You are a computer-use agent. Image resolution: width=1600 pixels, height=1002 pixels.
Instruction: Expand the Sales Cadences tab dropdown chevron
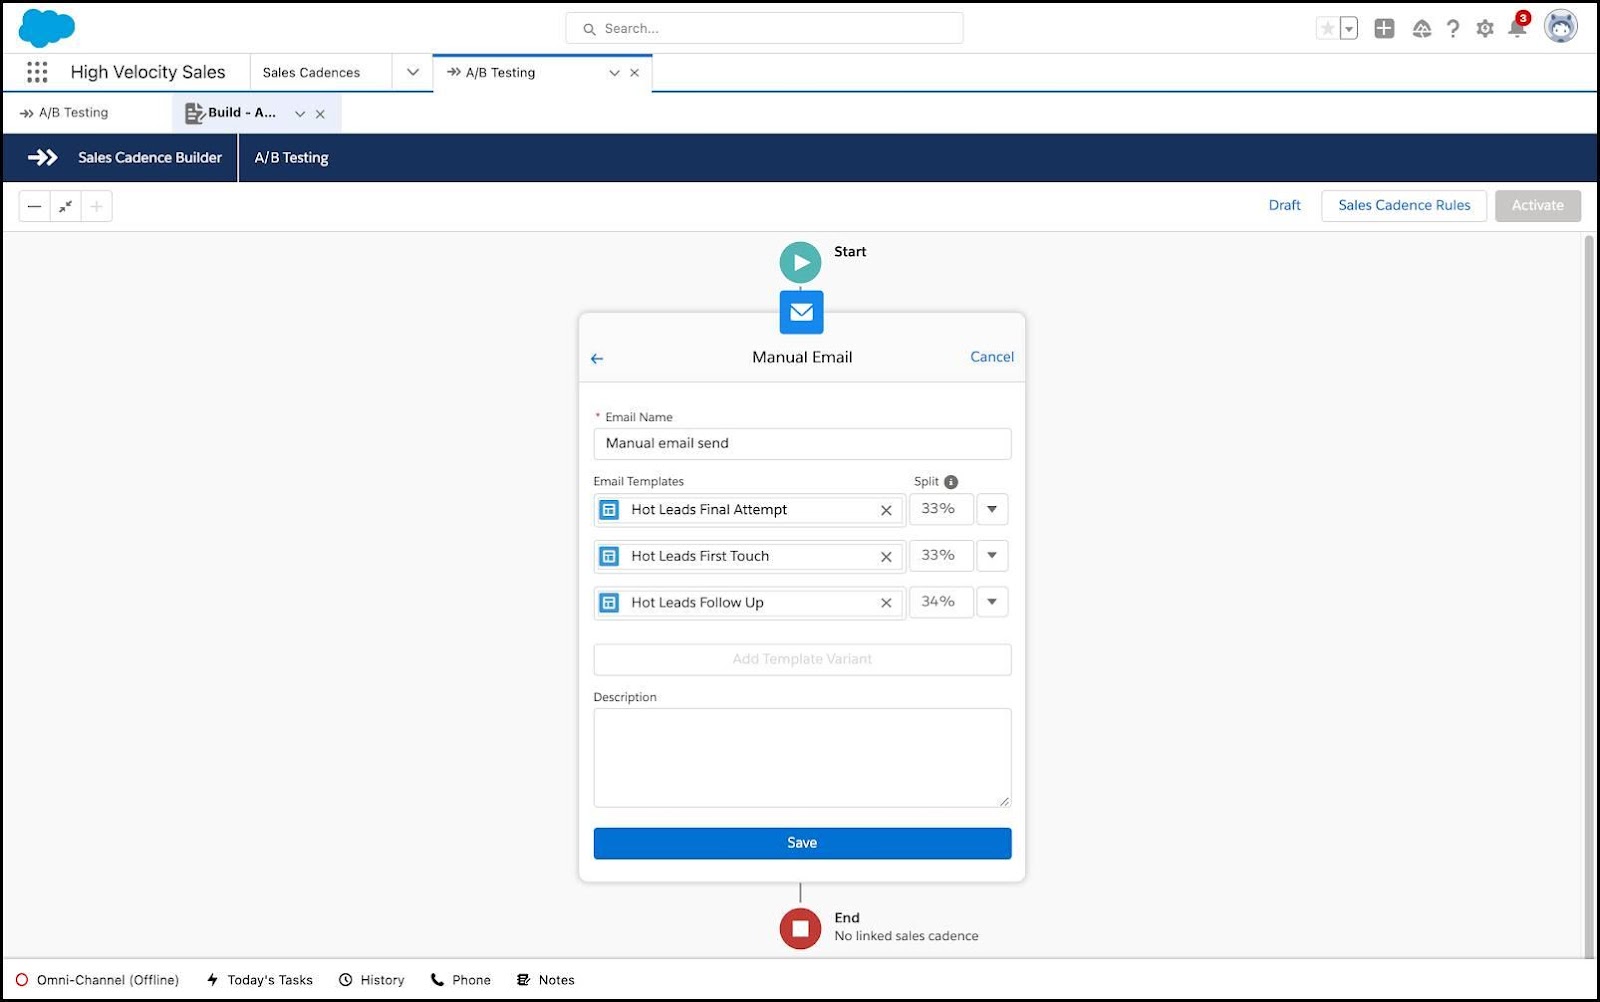pos(412,72)
